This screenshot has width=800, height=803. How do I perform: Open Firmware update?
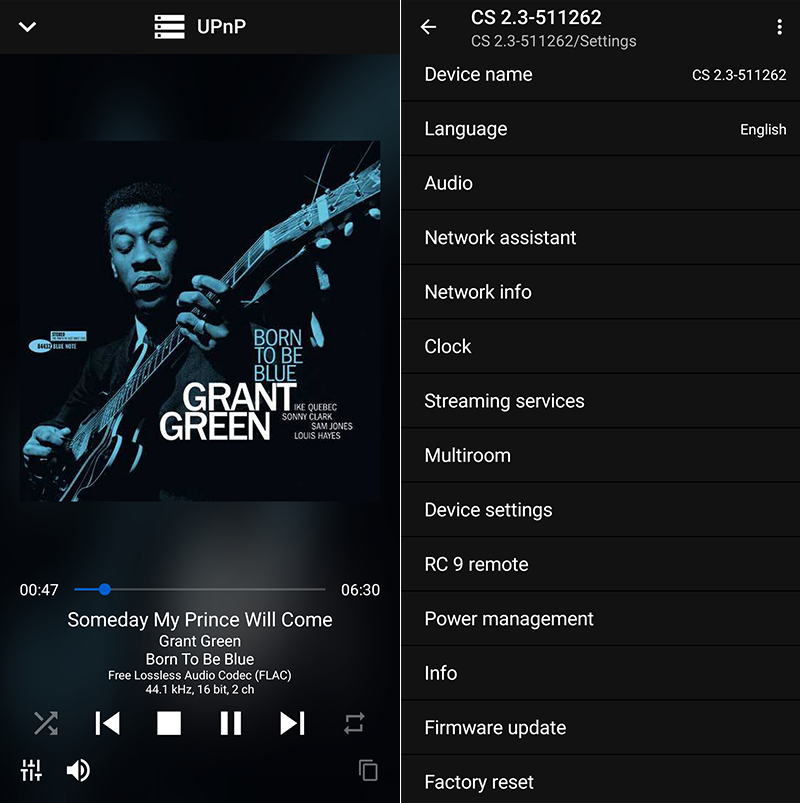point(601,728)
